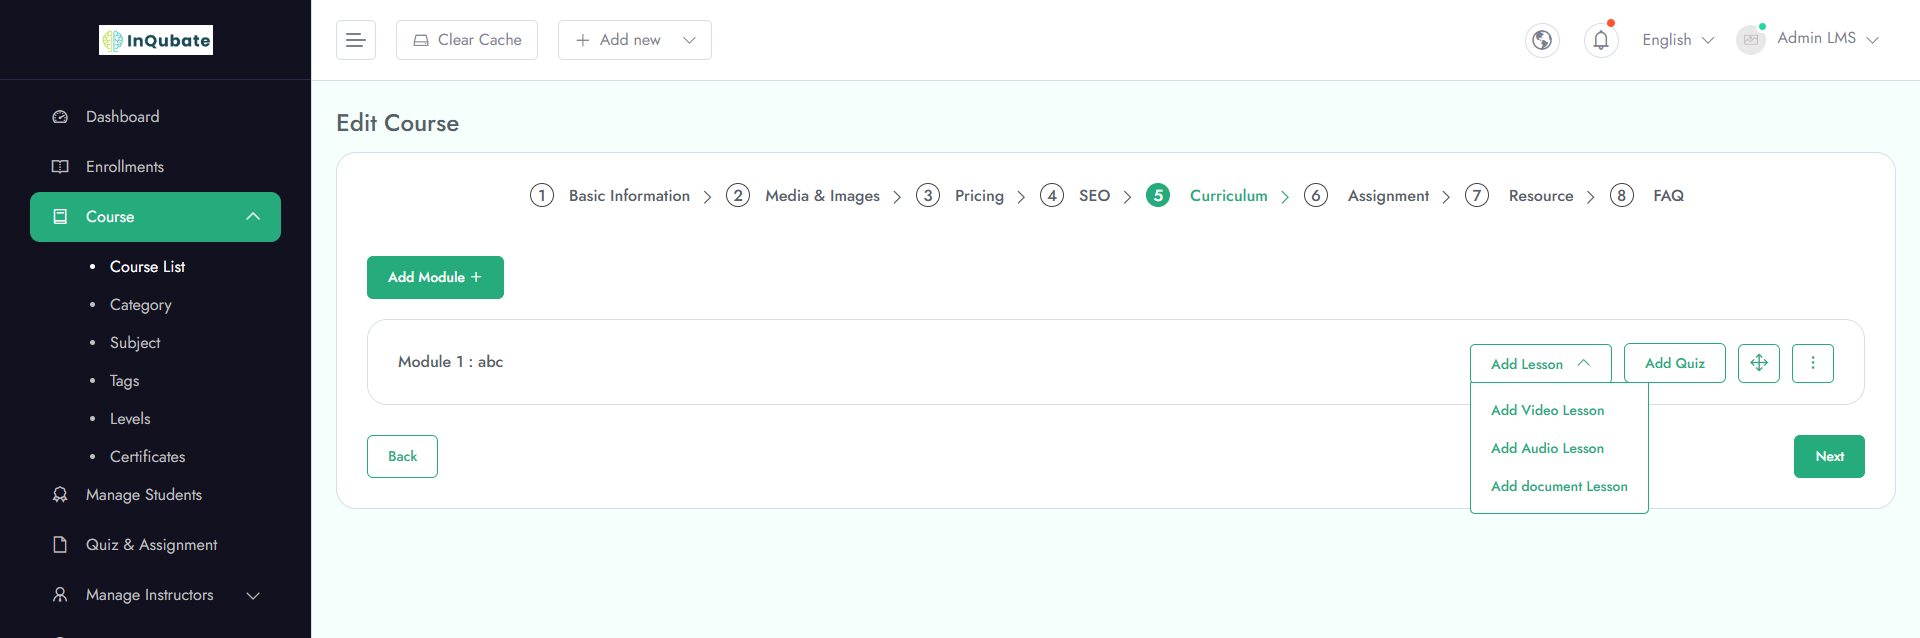
Task: Collapse the Add Lesson dropdown
Action: (1541, 363)
